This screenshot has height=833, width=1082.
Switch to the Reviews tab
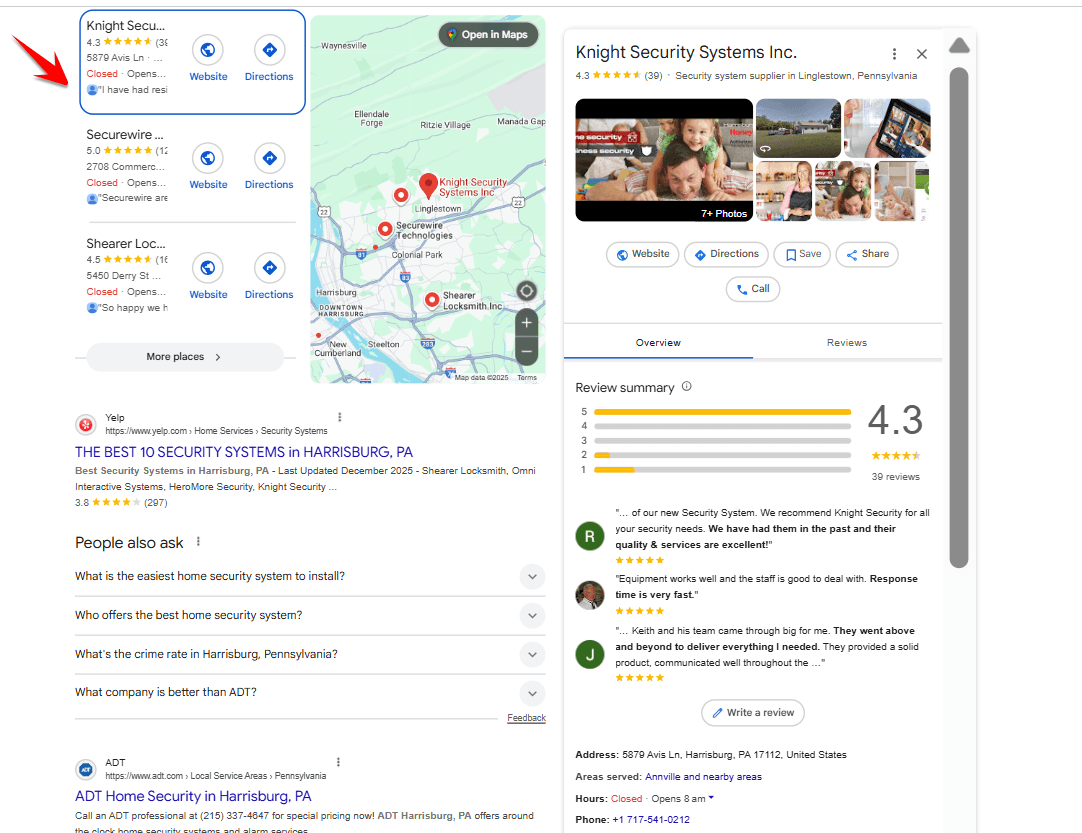pos(846,342)
